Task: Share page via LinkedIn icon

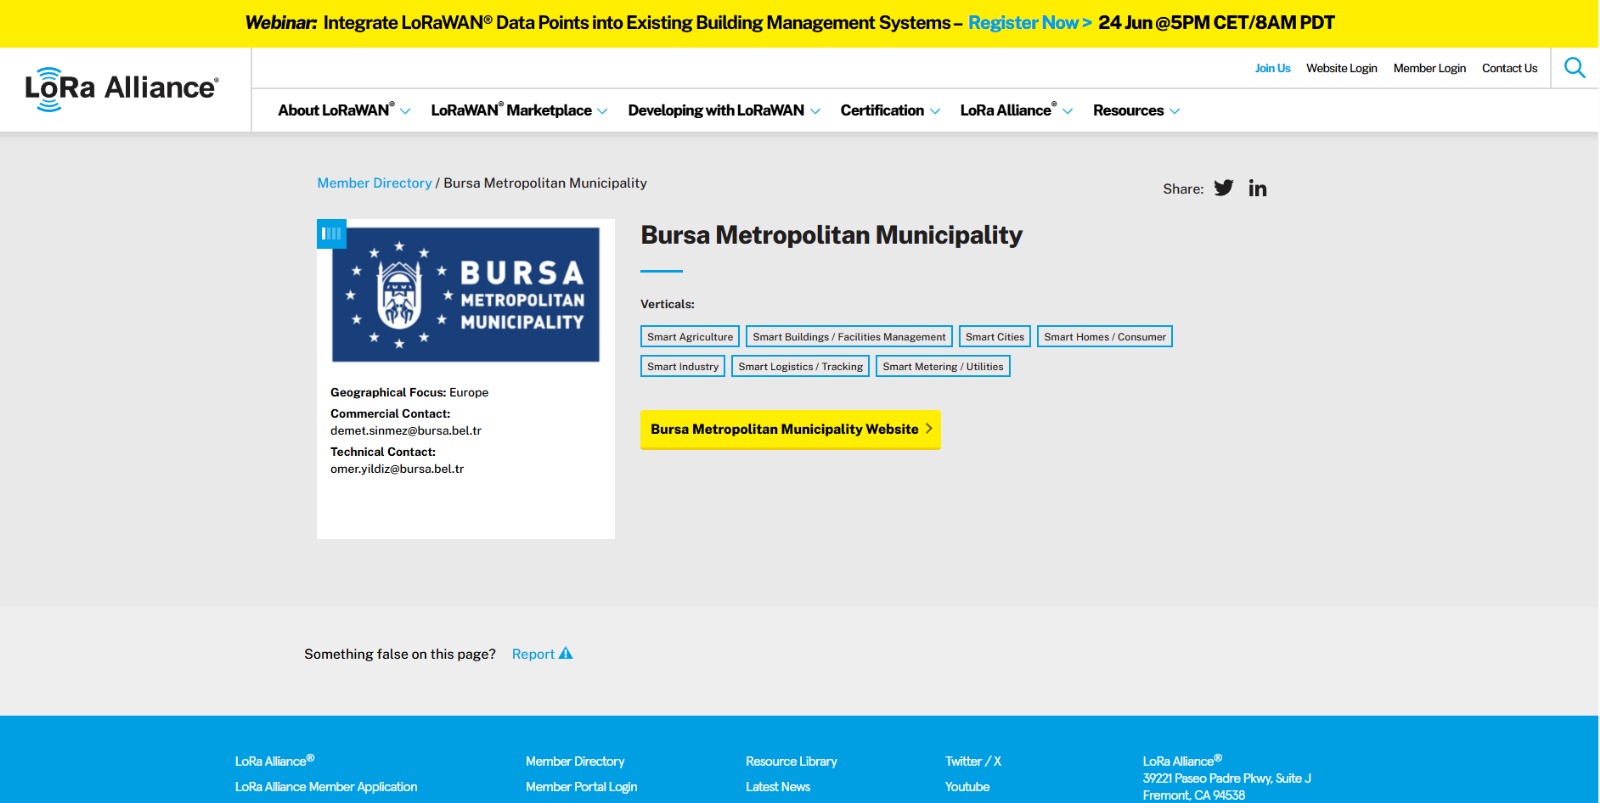Action: click(x=1257, y=188)
